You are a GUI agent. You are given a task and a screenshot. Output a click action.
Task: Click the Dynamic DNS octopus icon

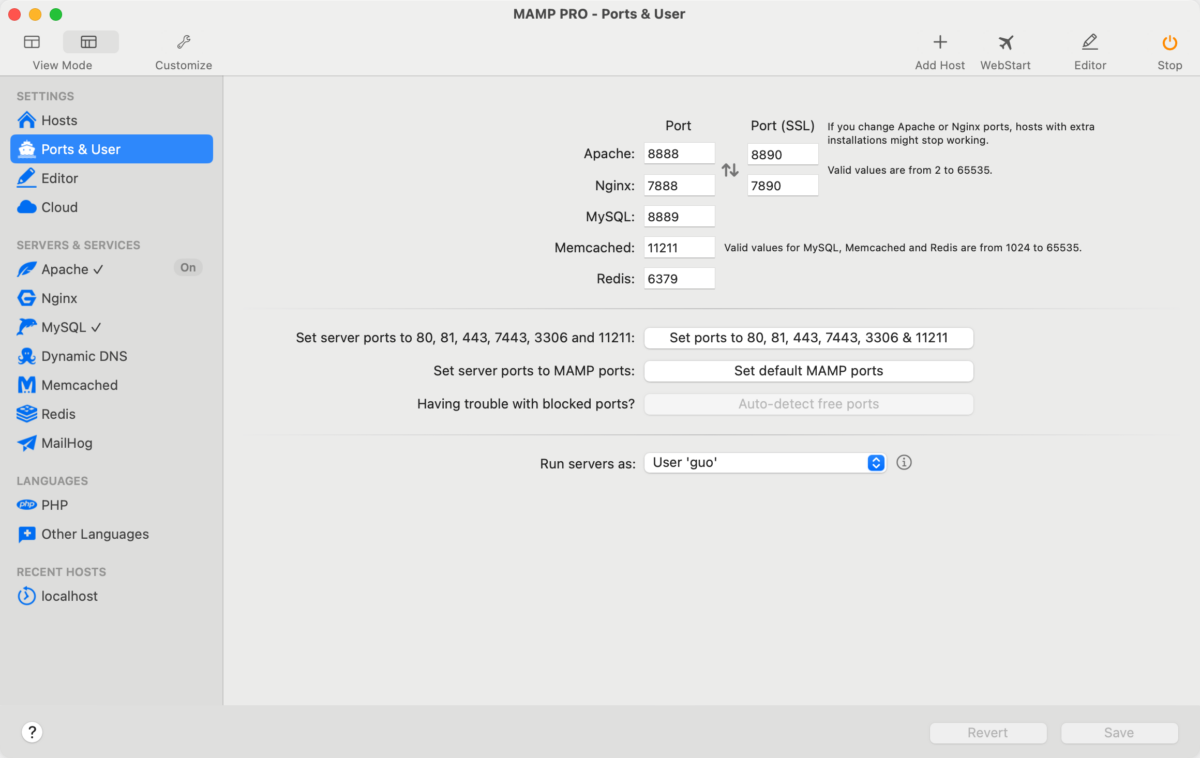pyautogui.click(x=27, y=356)
